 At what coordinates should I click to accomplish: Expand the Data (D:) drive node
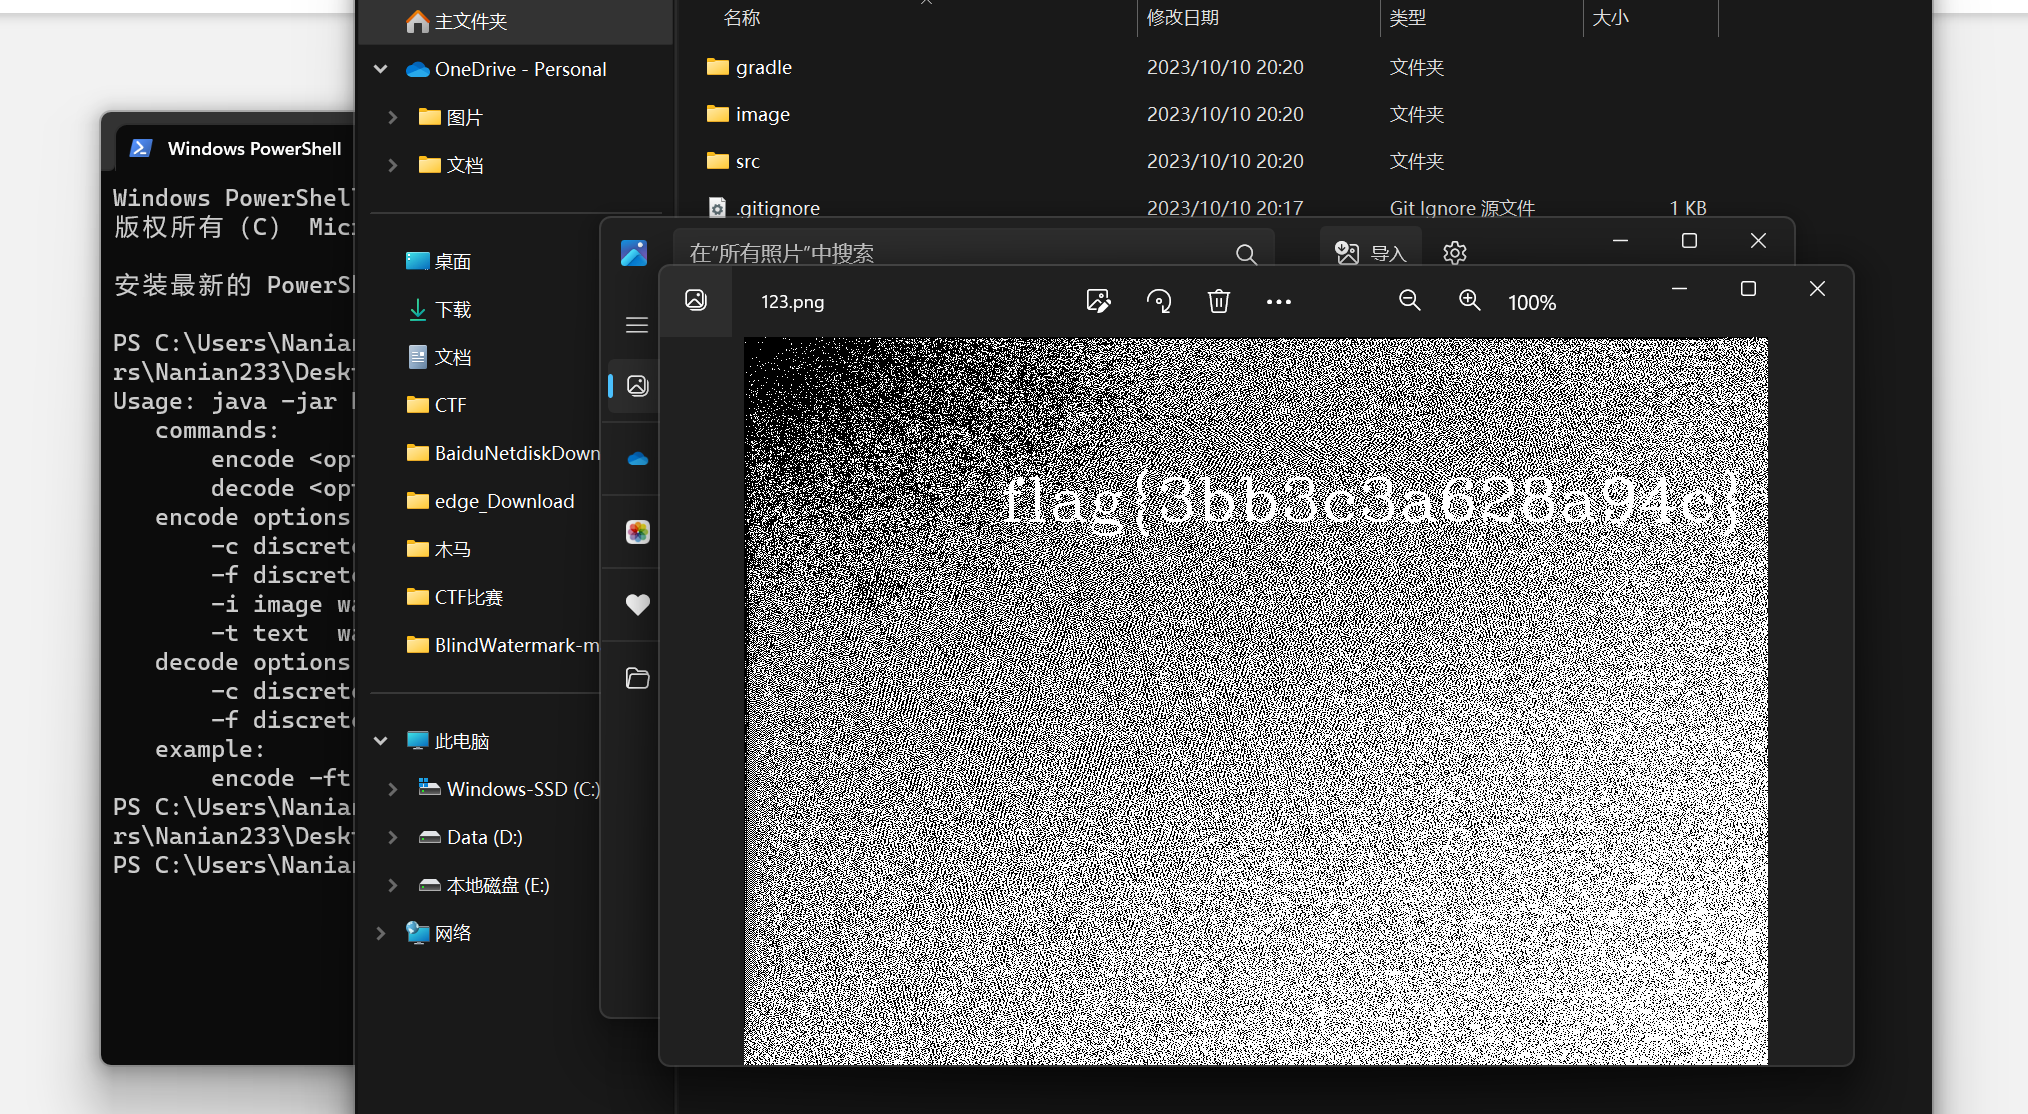[x=393, y=837]
